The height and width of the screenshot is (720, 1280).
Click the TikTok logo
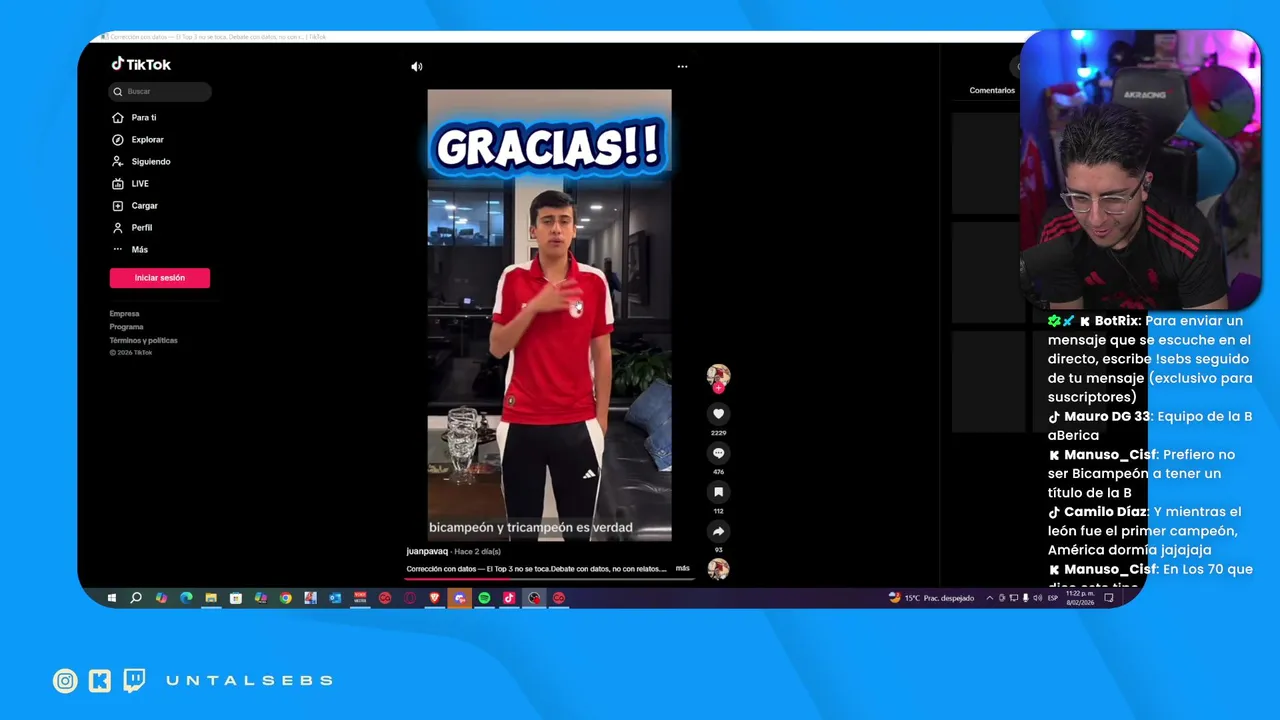click(141, 64)
